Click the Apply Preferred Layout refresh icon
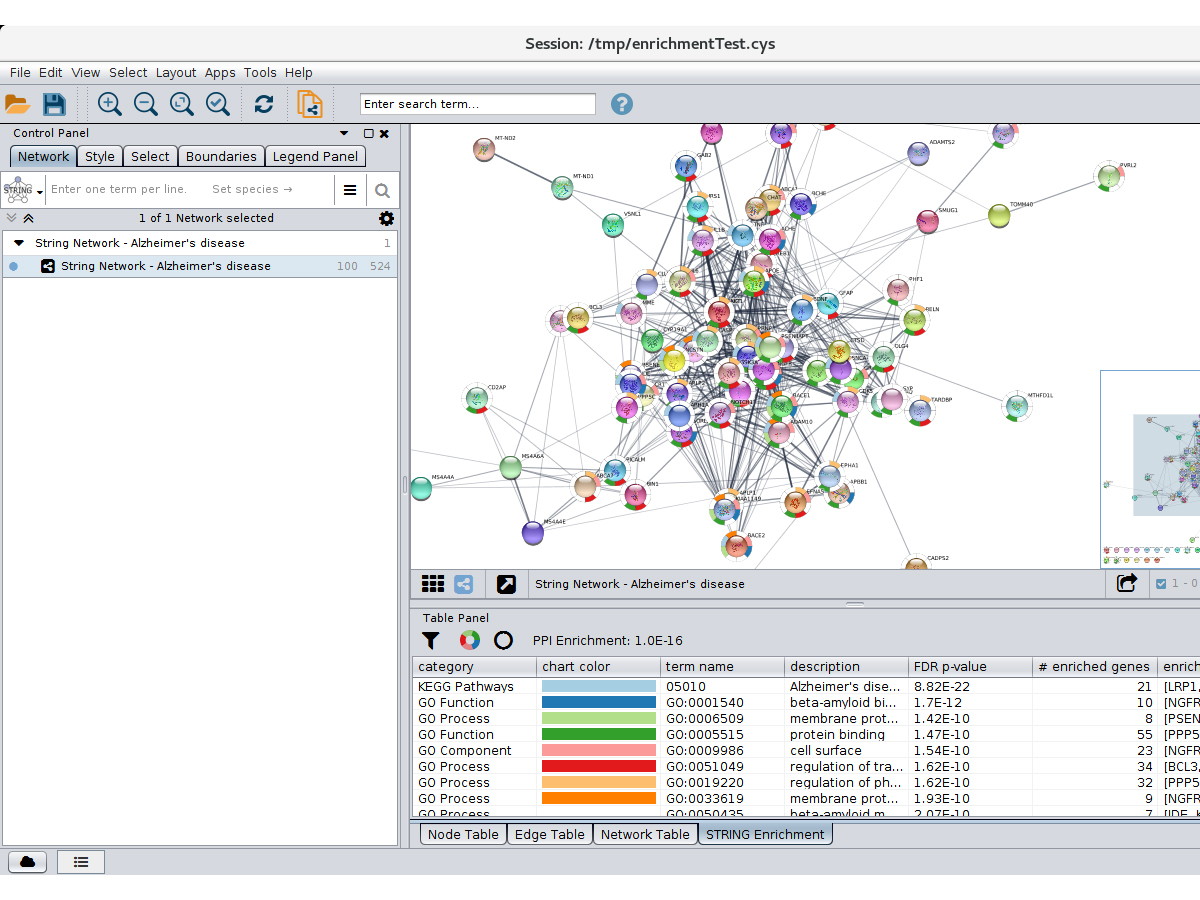 [264, 104]
